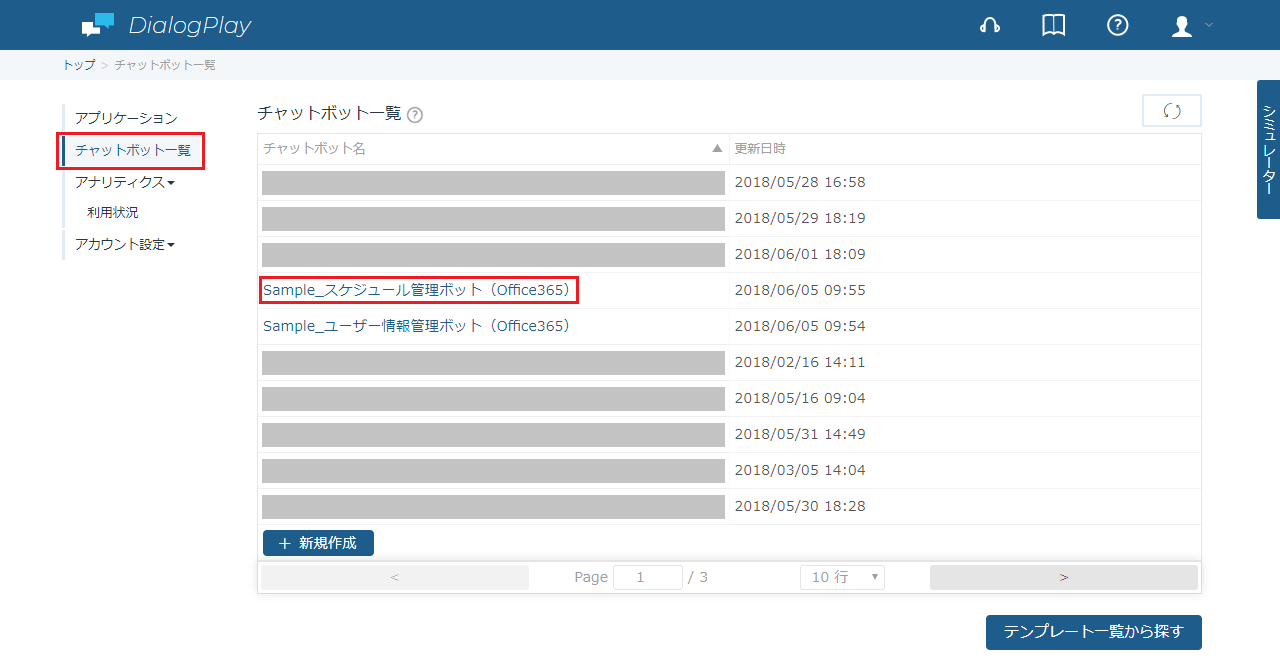The width and height of the screenshot is (1280, 661).
Task: Open 利用状況 under analytics
Action: pyautogui.click(x=113, y=212)
